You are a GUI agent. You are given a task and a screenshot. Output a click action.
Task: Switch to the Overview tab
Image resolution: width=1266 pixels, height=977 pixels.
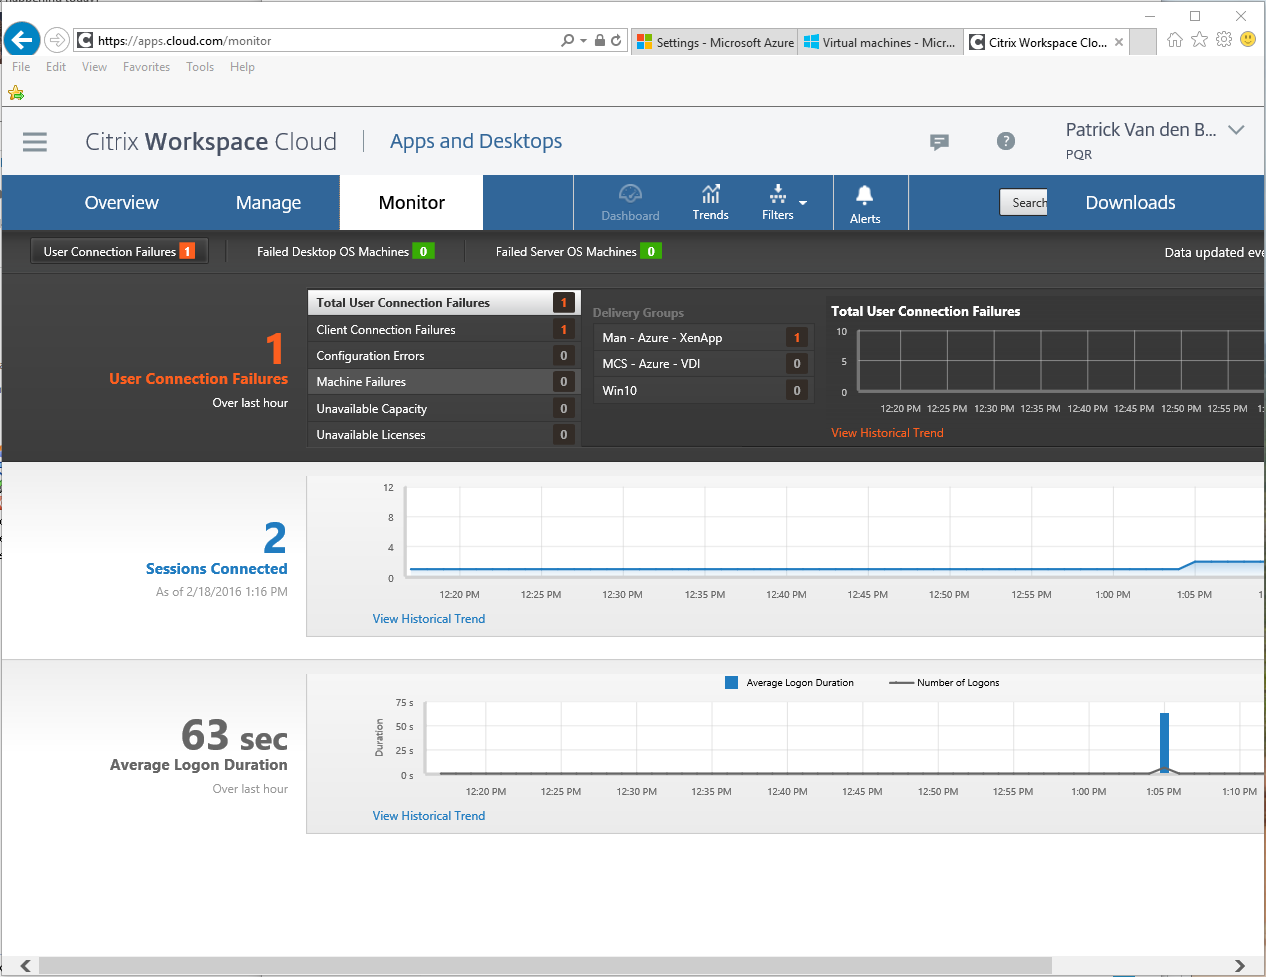click(x=121, y=202)
